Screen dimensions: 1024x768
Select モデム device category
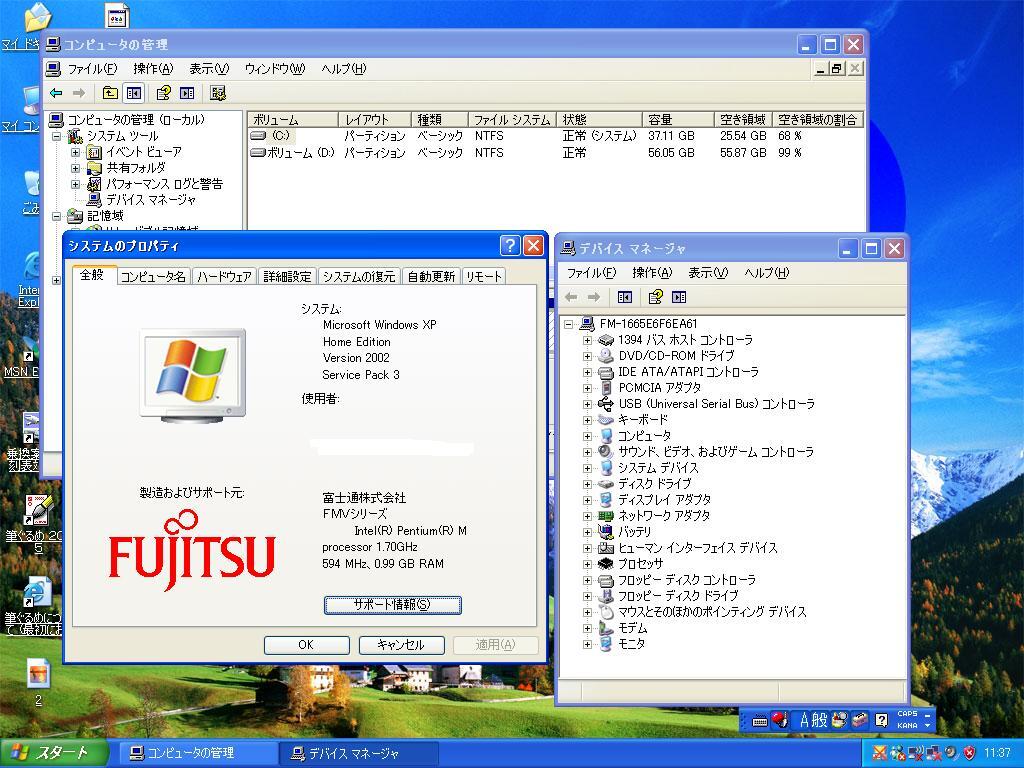632,628
